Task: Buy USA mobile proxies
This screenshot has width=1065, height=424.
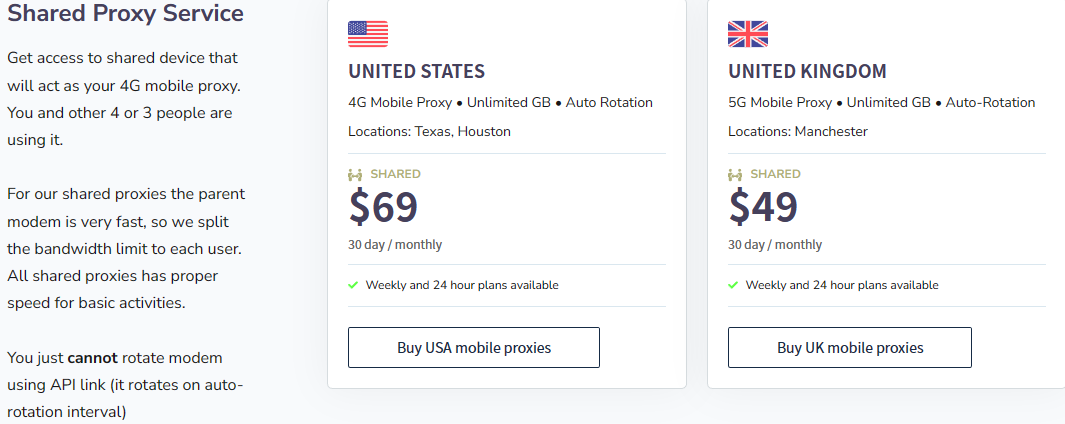Action: point(473,348)
